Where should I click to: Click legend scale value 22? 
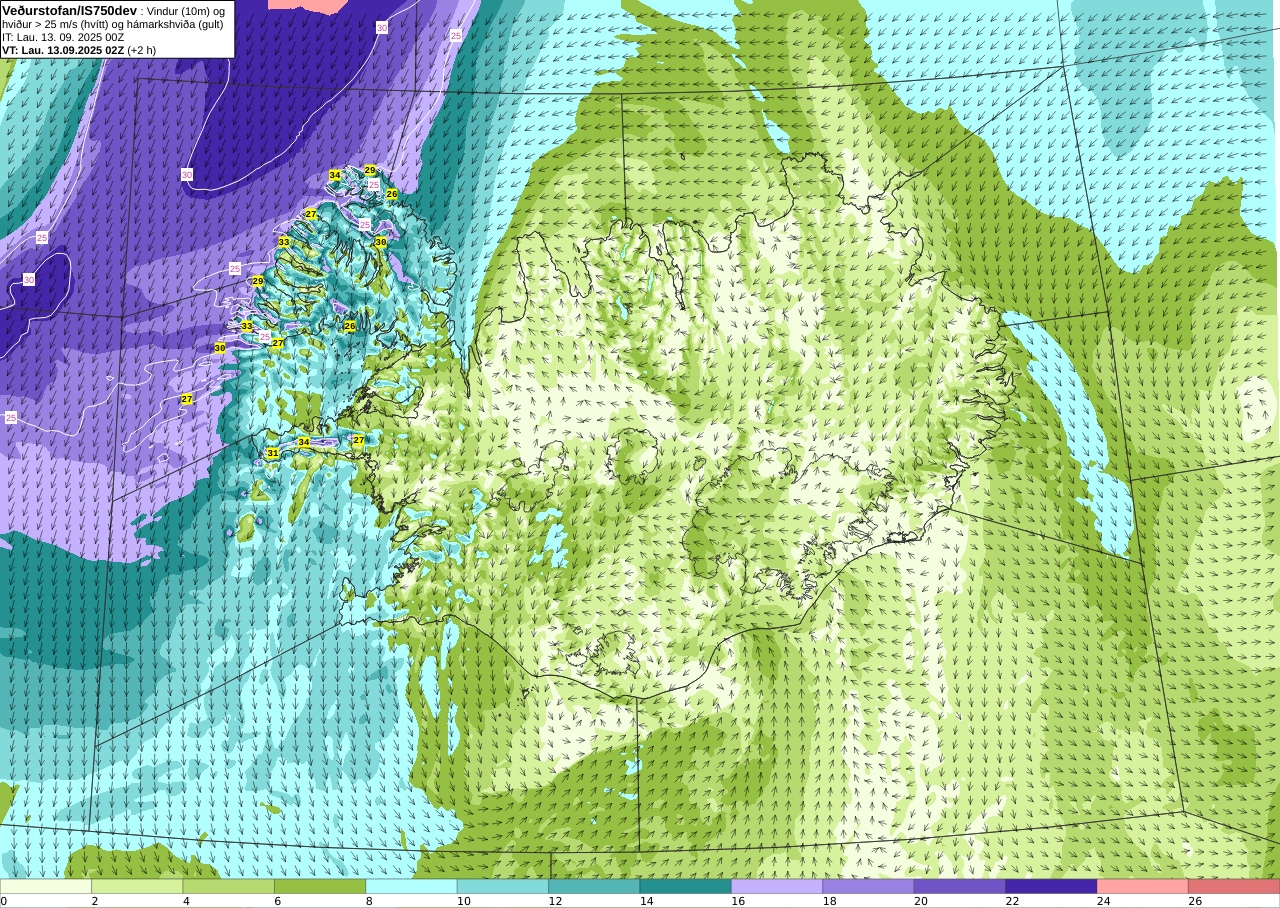1012,901
